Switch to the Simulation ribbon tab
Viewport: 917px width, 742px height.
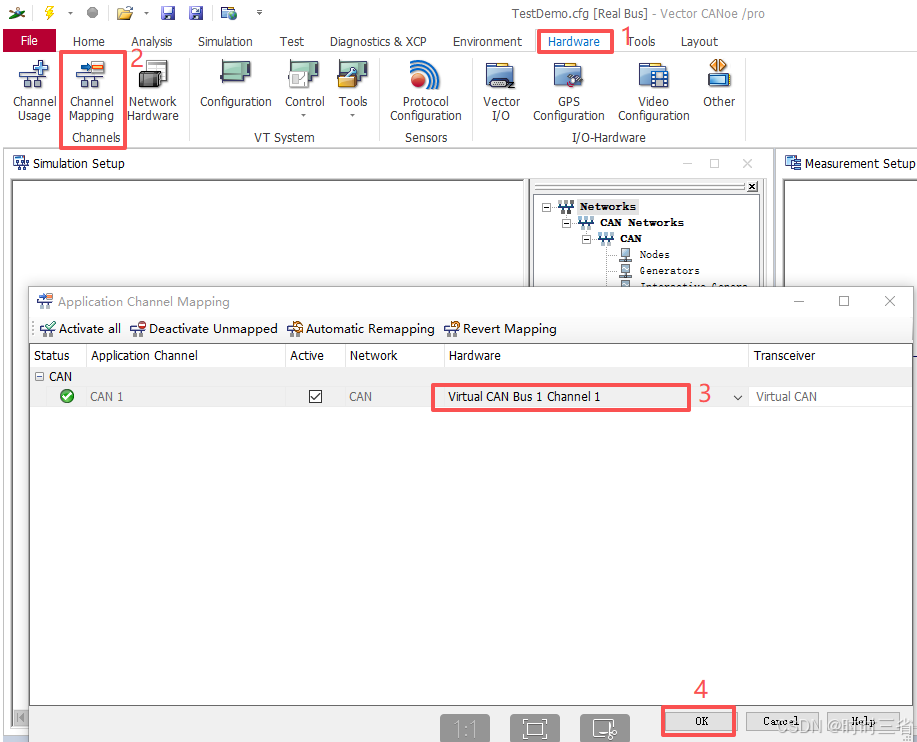(x=225, y=42)
